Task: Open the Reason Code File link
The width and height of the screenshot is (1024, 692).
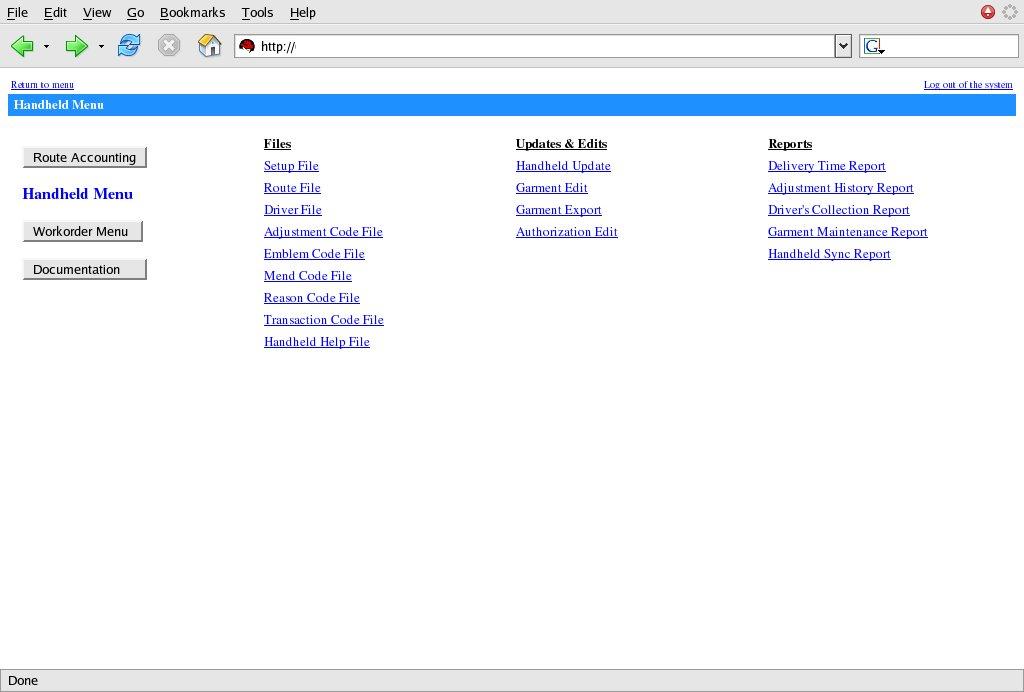Action: pos(312,298)
